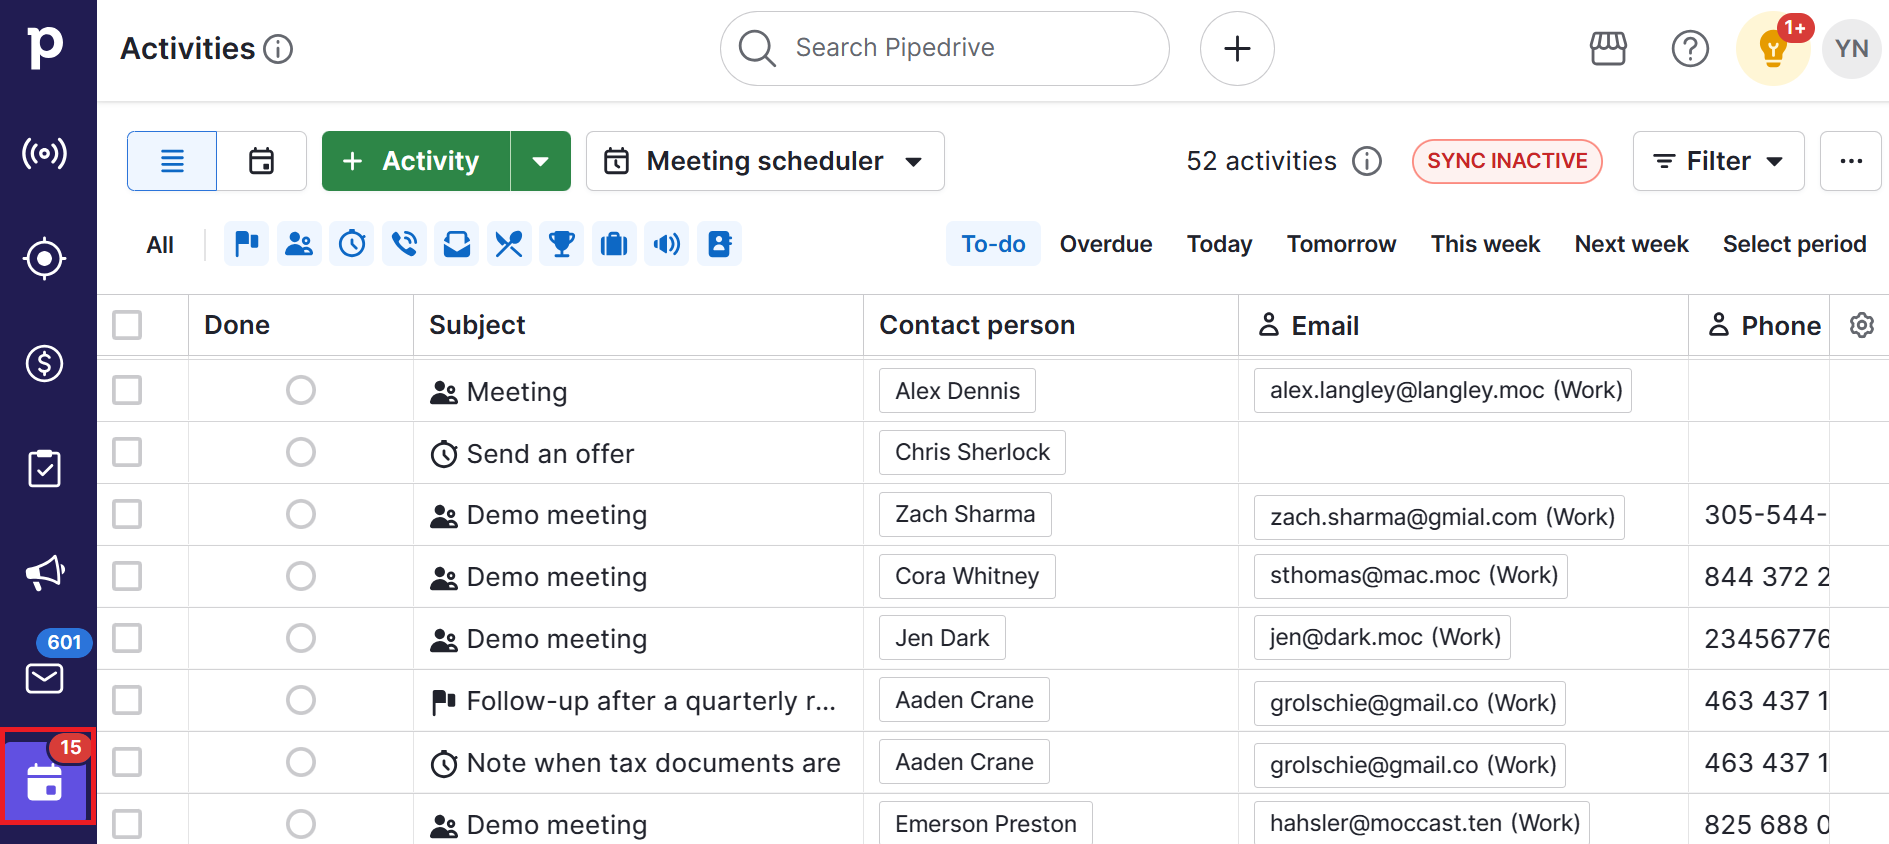The image size is (1889, 844).
Task: Choose Select period option
Action: coord(1794,244)
